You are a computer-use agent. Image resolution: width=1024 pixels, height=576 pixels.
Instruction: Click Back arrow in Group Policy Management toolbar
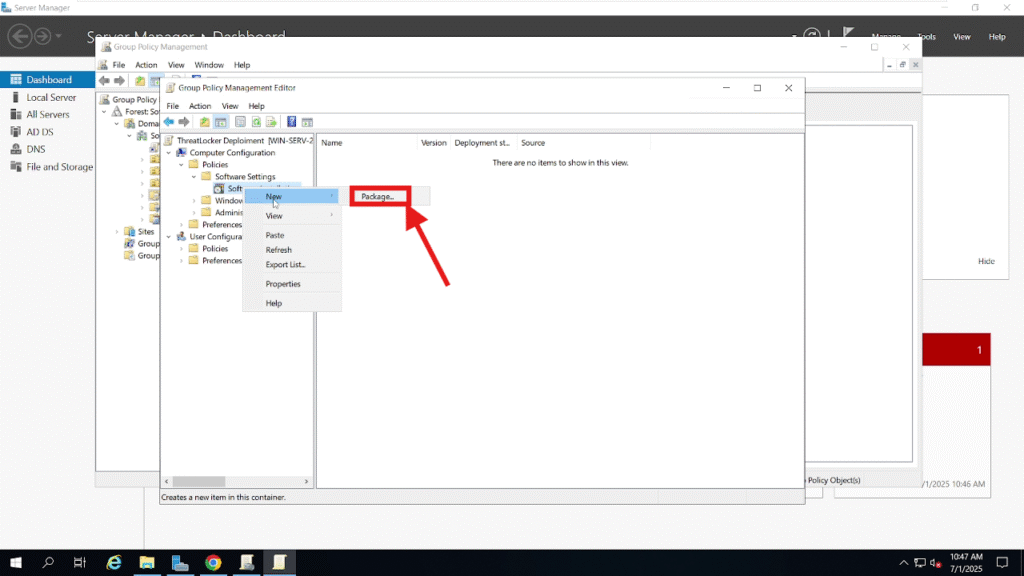point(104,81)
